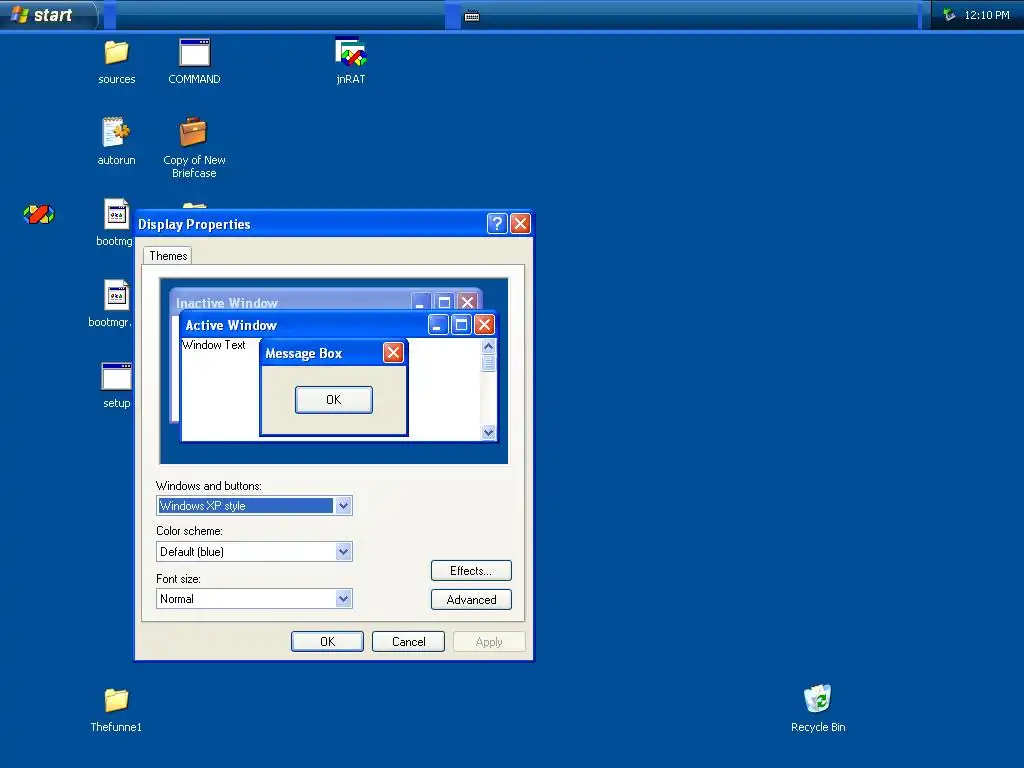Click the Effects... button

(471, 571)
